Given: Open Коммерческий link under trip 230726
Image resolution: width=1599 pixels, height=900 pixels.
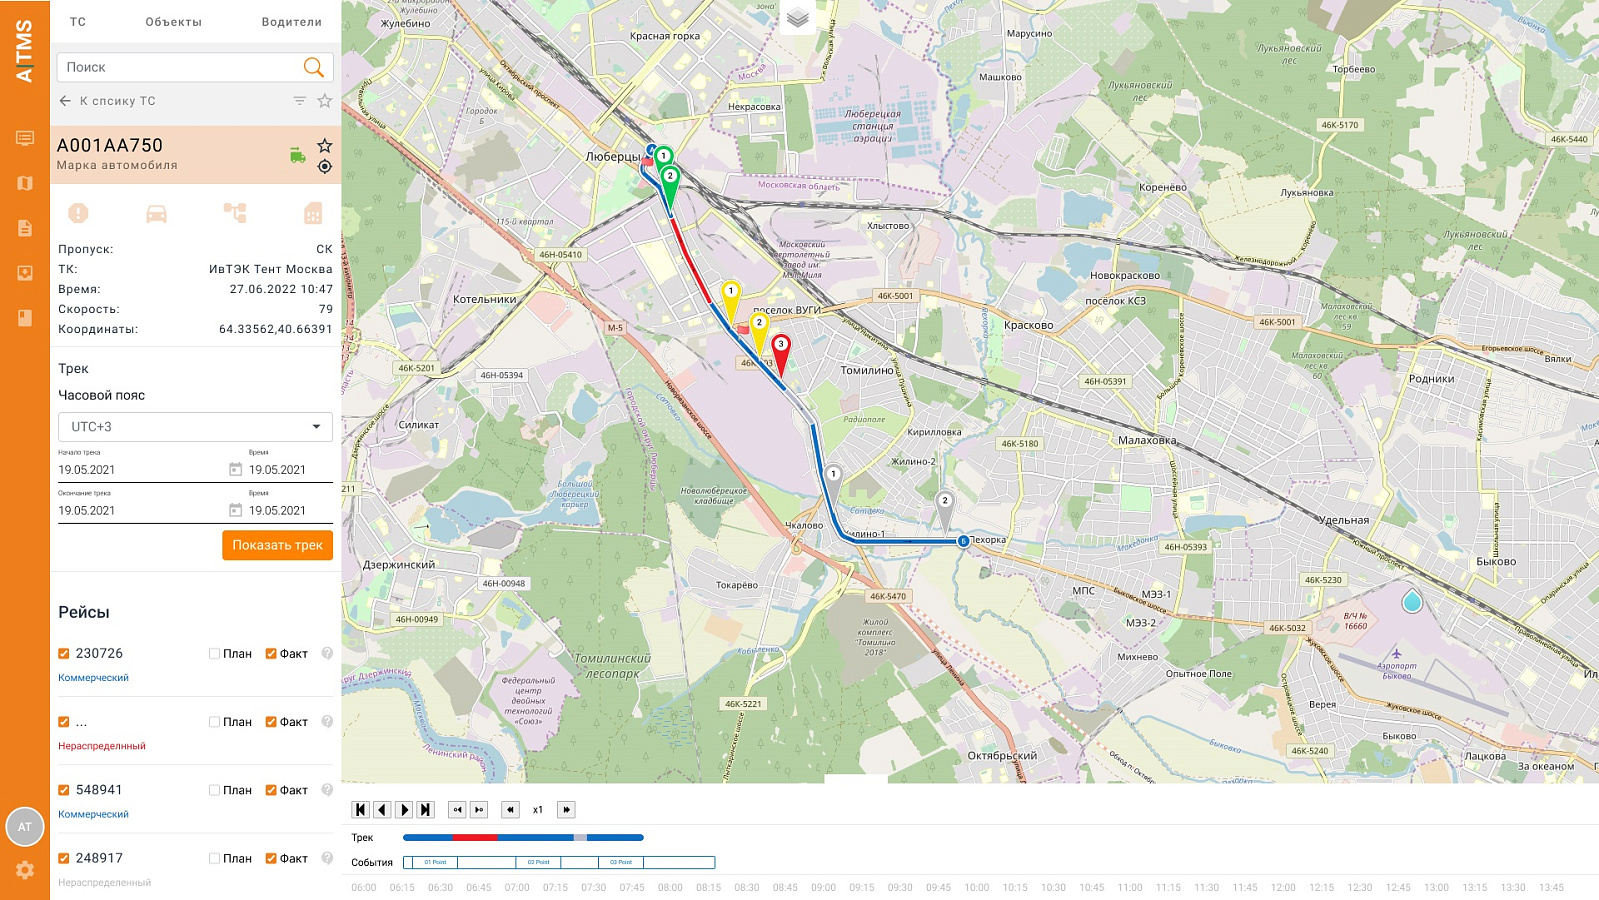Looking at the screenshot, I should coord(93,678).
